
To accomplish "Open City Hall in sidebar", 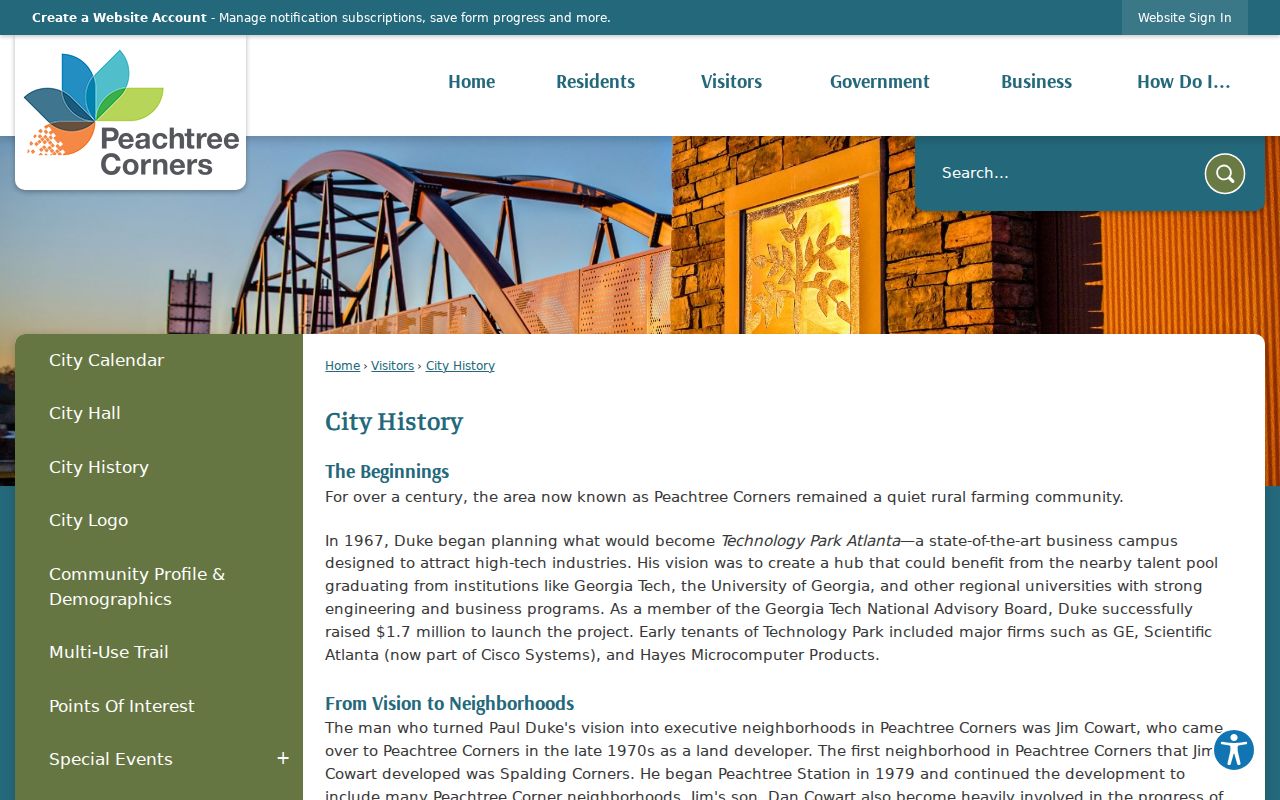I will (x=159, y=413).
